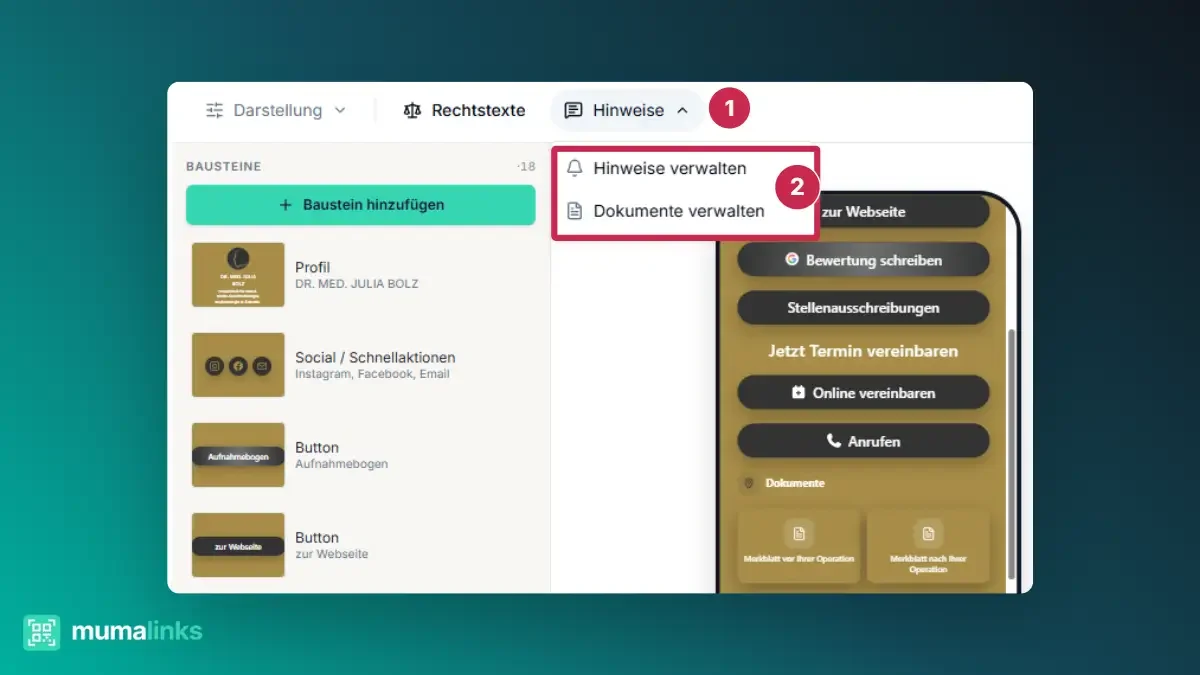Open the Darstellung dropdown
The height and width of the screenshot is (675, 1200).
pos(276,110)
